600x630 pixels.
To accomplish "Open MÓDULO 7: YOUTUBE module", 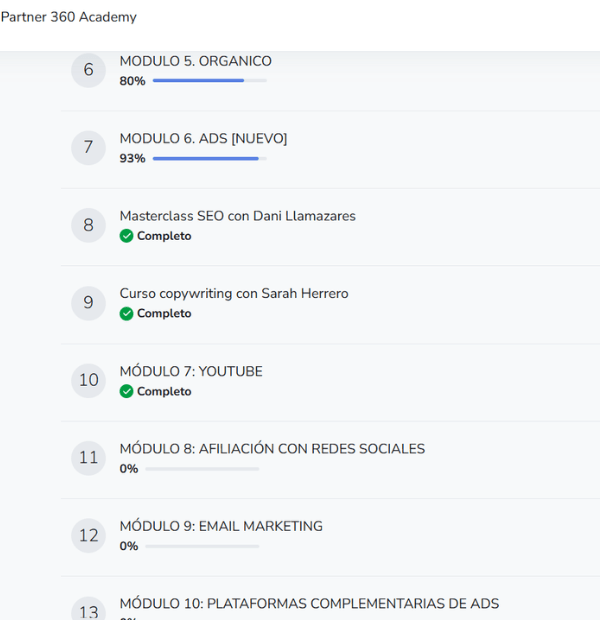I will 191,371.
